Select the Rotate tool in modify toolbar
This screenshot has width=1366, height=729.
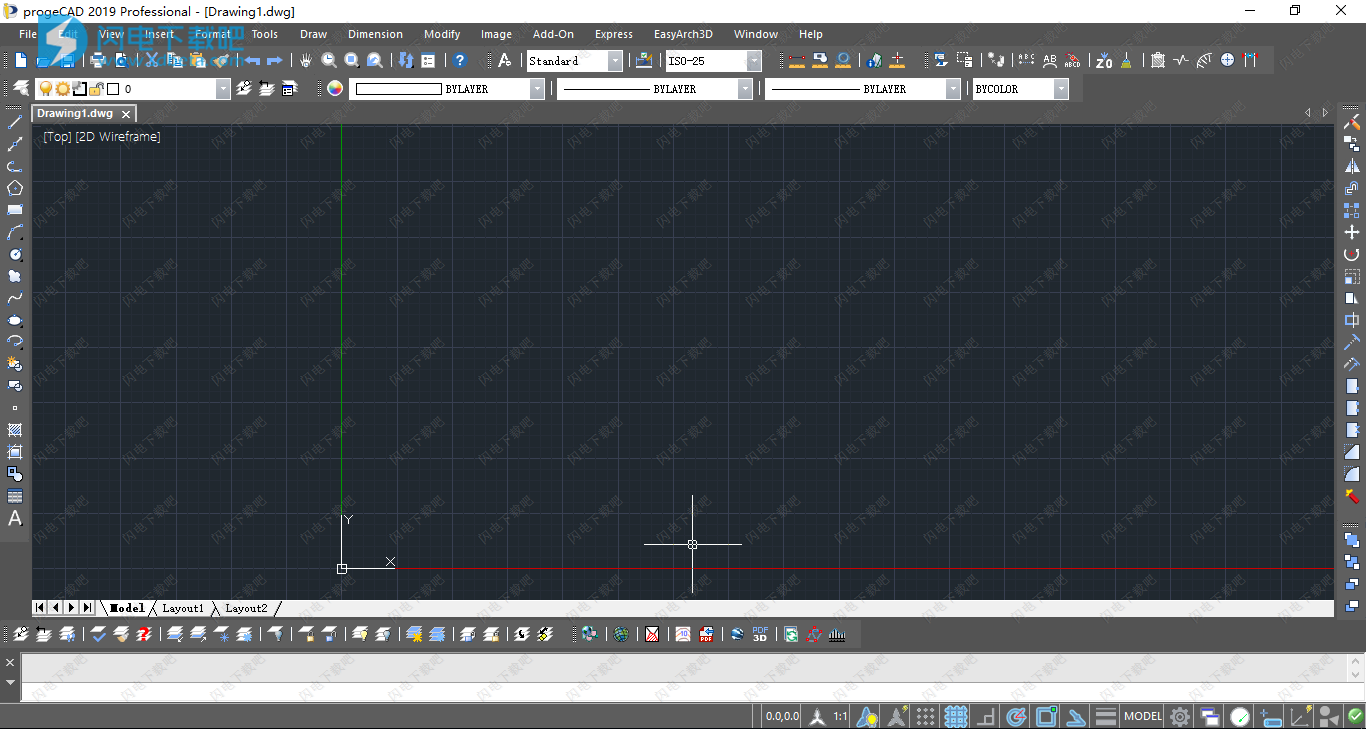point(1352,254)
